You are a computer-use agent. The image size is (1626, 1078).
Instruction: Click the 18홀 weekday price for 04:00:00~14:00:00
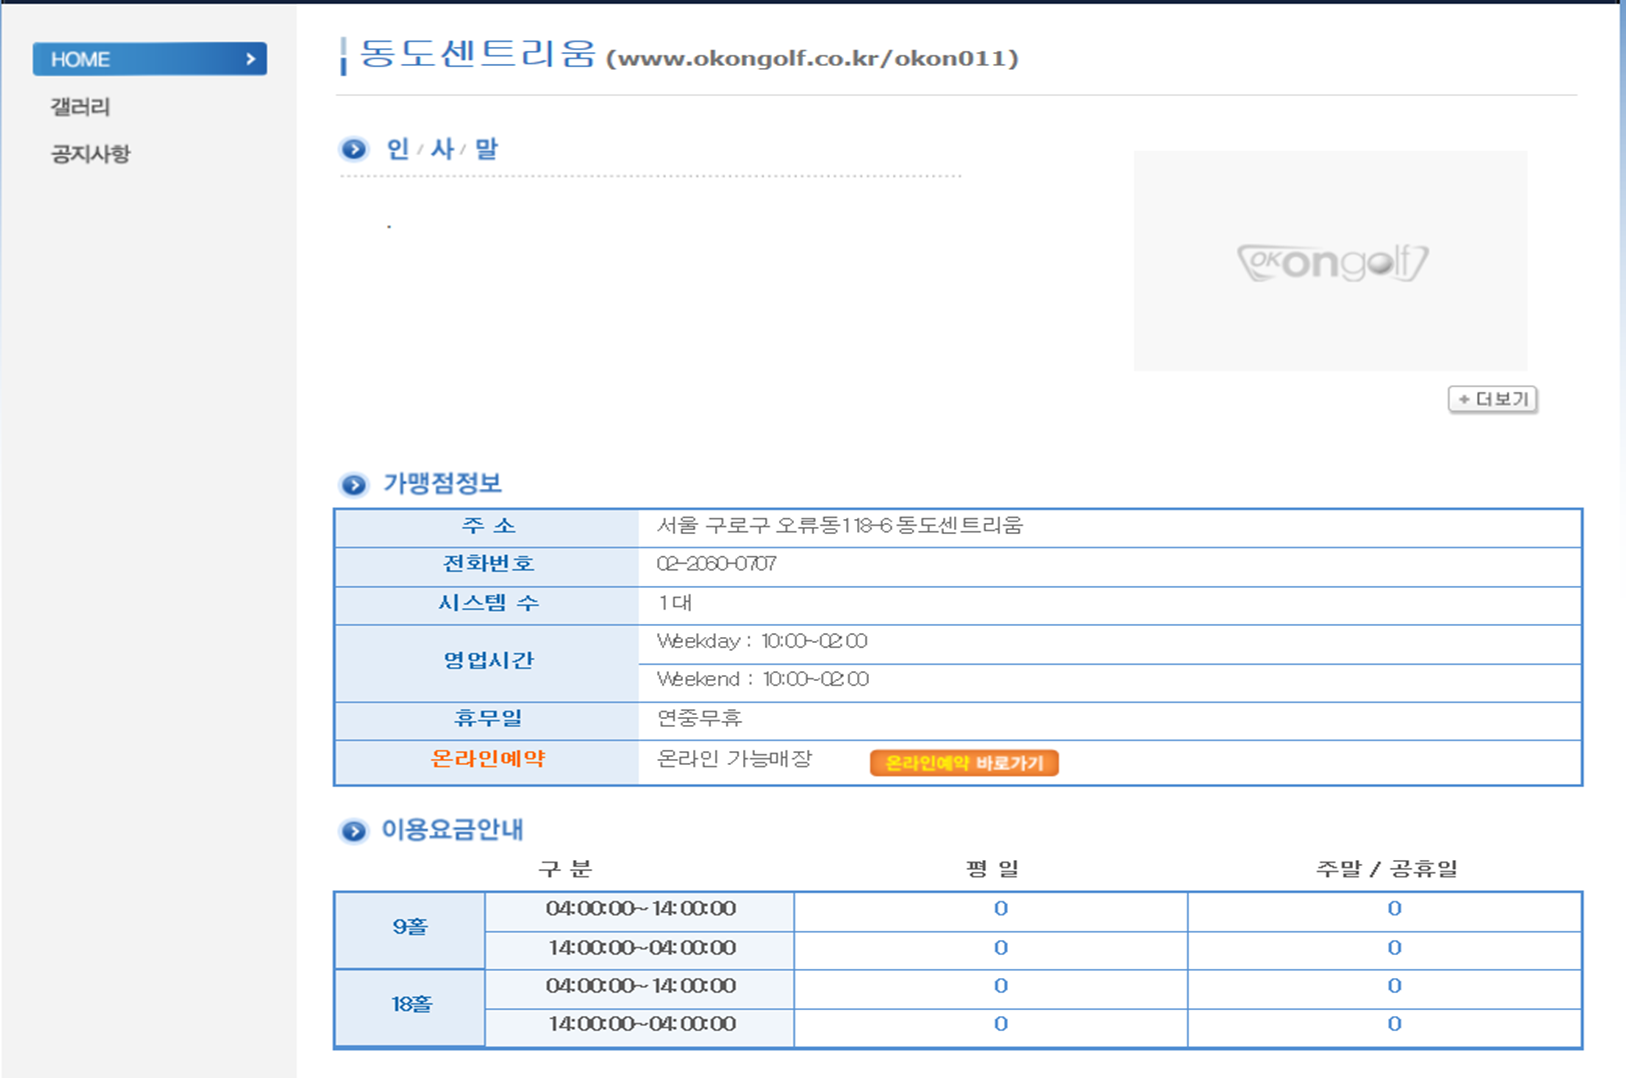coord(1000,986)
